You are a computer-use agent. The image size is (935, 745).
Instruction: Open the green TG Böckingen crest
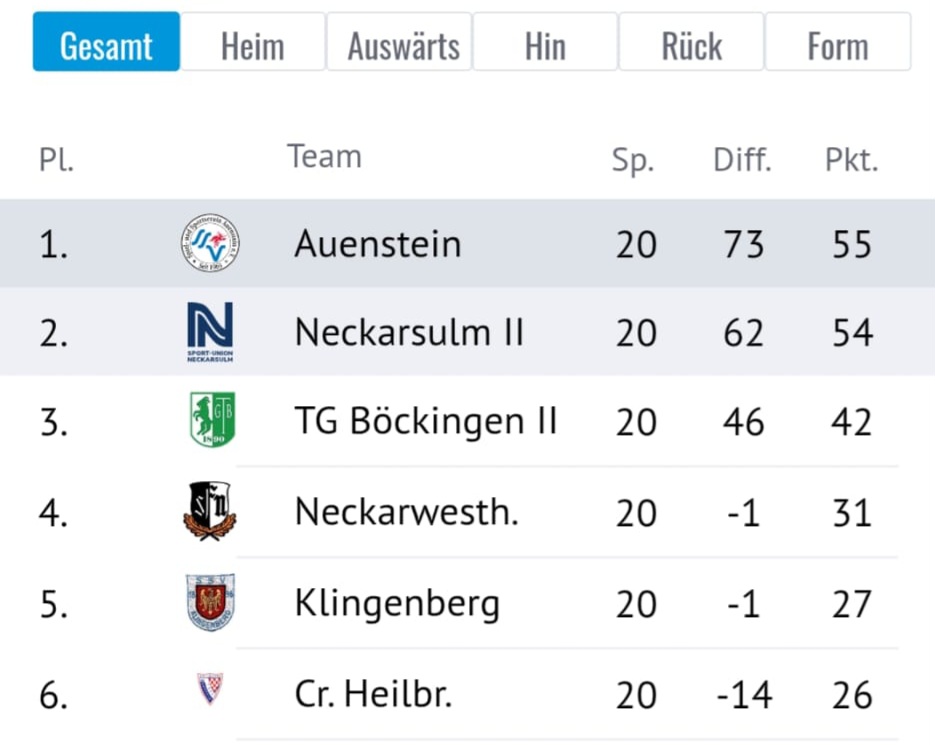point(212,419)
